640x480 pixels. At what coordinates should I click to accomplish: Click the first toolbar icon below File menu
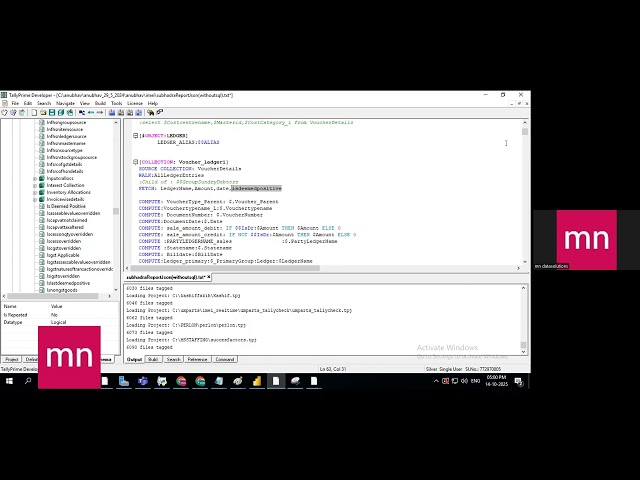(x=4, y=112)
